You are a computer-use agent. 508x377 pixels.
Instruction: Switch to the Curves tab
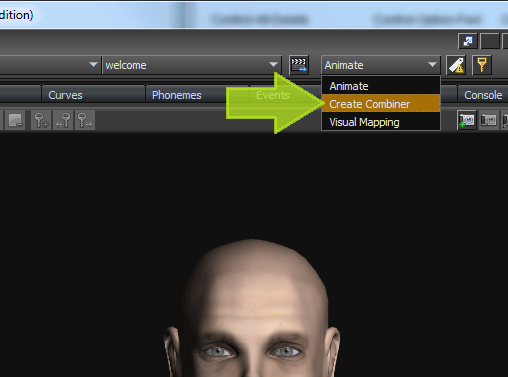(x=93, y=95)
